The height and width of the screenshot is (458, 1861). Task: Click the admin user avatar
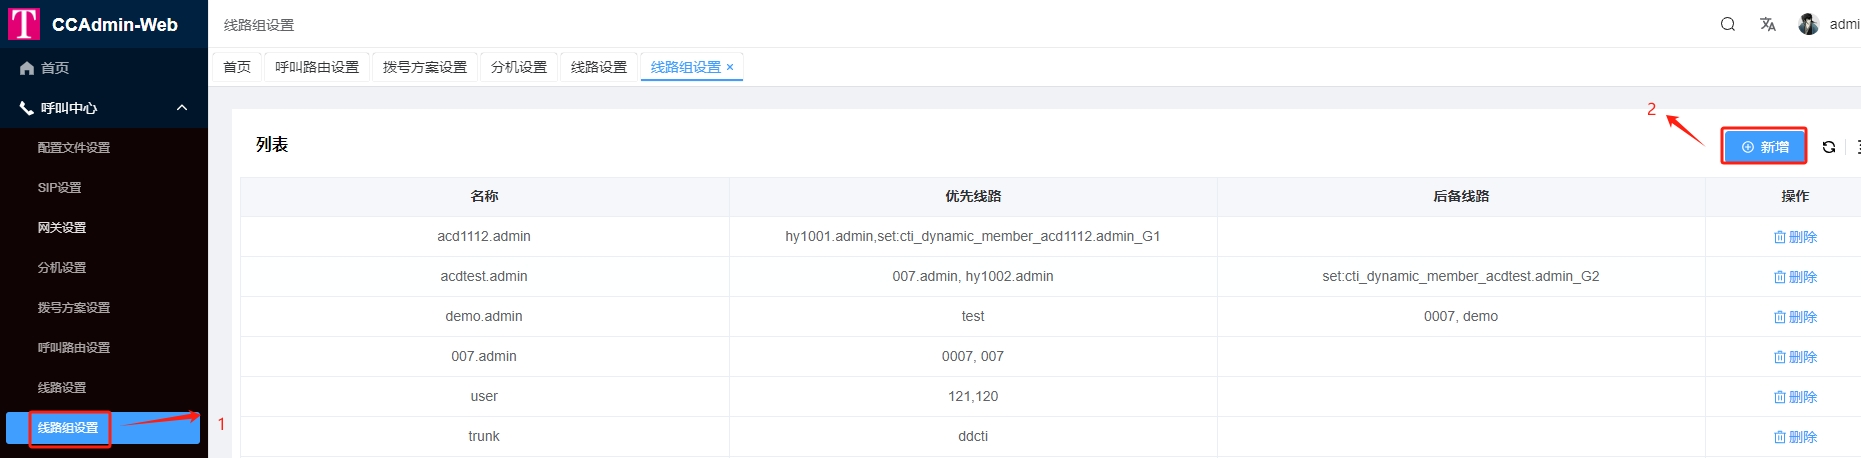pyautogui.click(x=1808, y=24)
